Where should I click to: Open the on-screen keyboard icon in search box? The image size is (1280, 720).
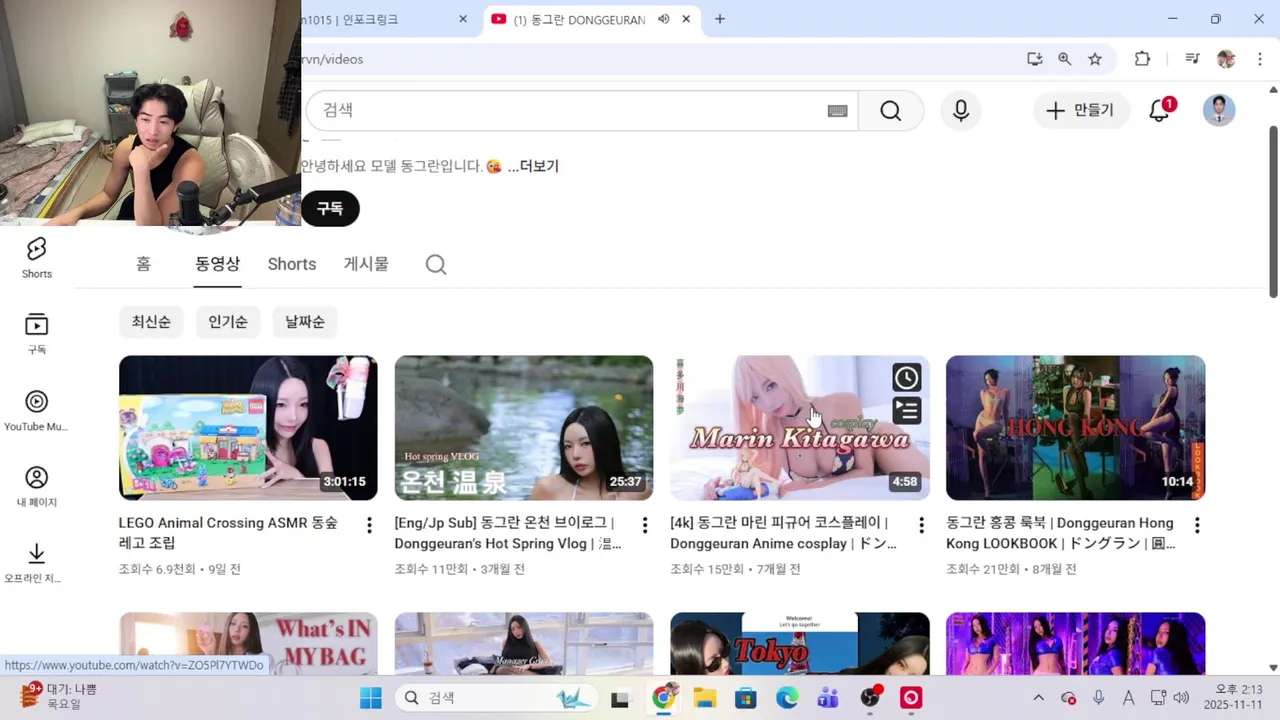(838, 111)
